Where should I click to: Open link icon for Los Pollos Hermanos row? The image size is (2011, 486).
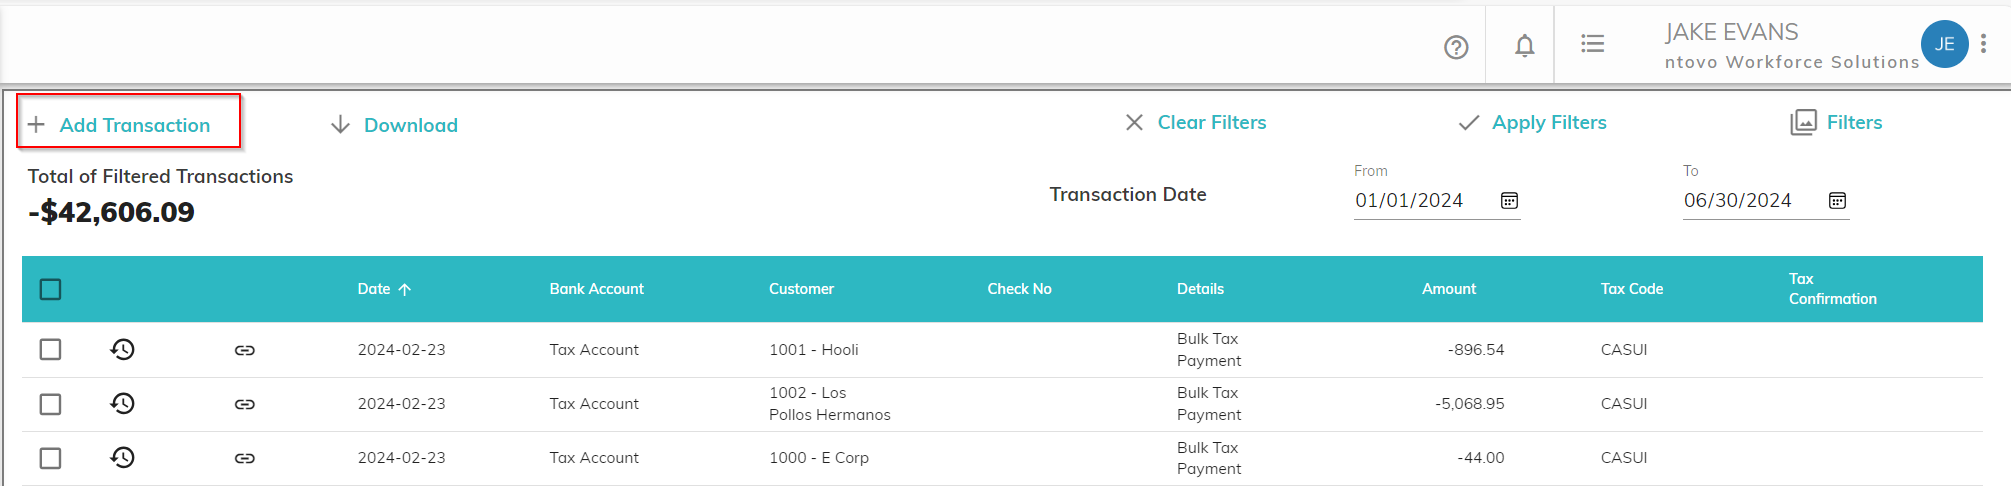point(245,404)
